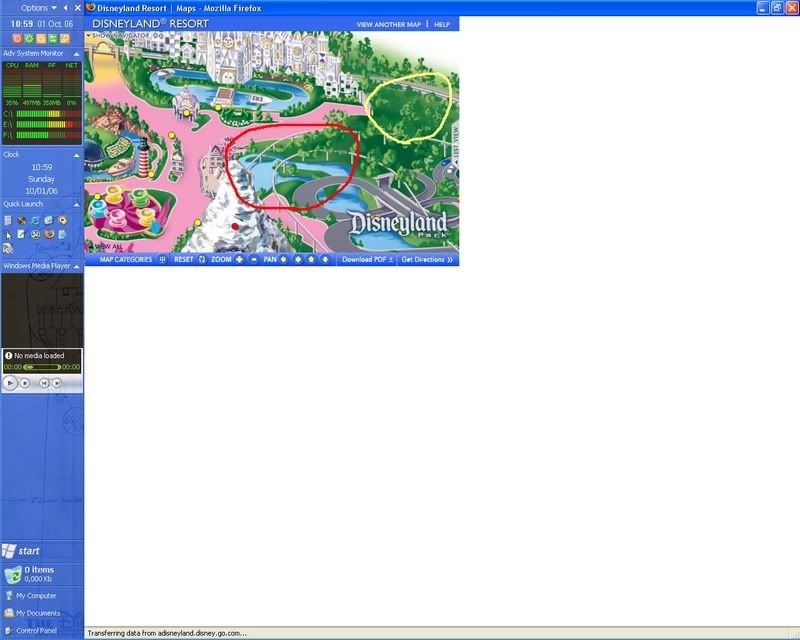Open Control Panel from sidebar
The image size is (800, 640).
pos(31,630)
